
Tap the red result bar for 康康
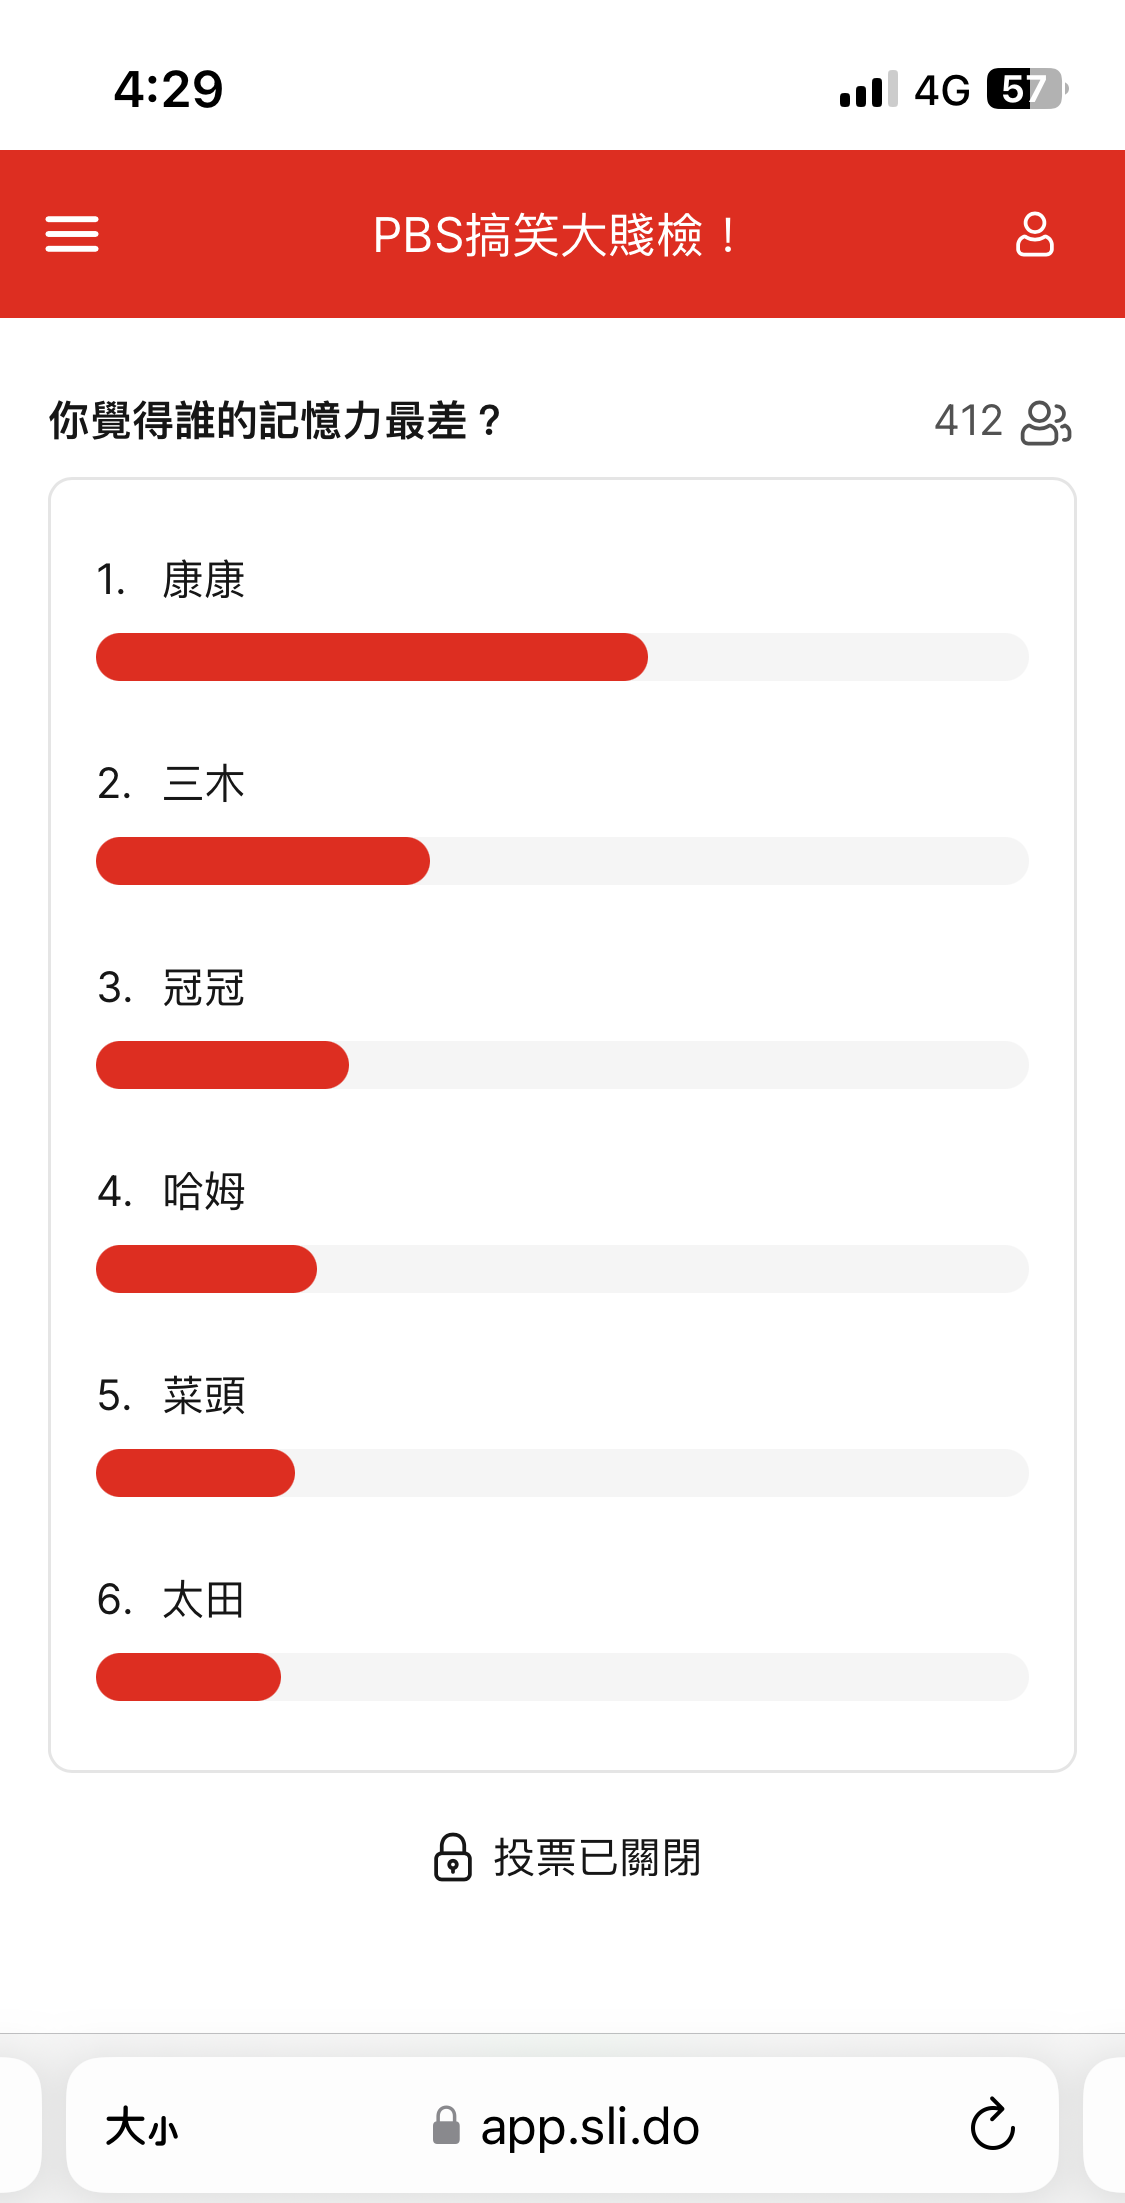pyautogui.click(x=372, y=657)
